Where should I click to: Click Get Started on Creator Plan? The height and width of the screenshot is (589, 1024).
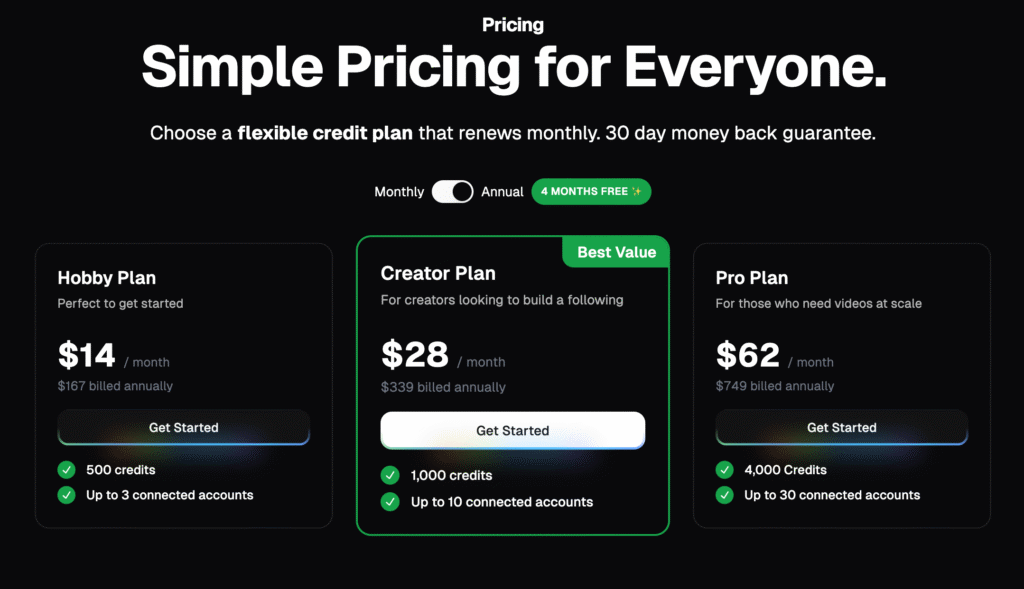click(513, 430)
